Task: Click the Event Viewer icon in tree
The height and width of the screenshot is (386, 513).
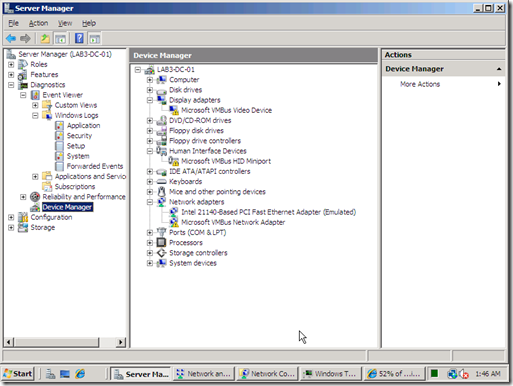Action: point(35,95)
